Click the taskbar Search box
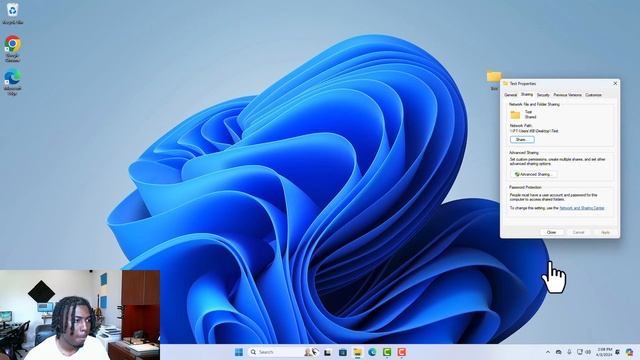 coord(283,352)
